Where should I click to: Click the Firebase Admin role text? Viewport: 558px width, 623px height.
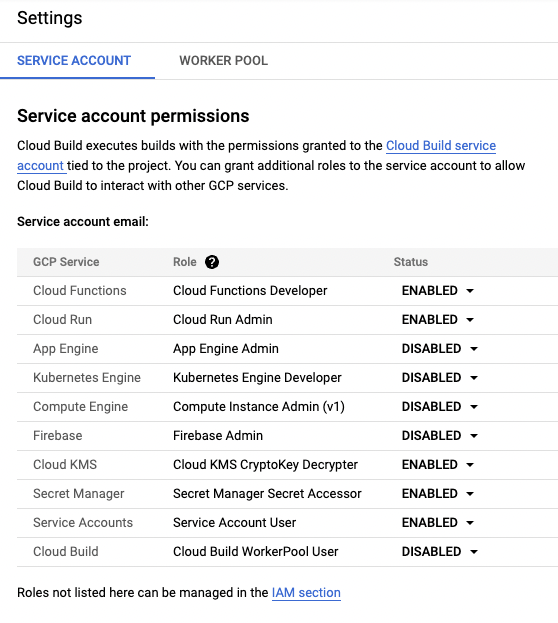(218, 436)
